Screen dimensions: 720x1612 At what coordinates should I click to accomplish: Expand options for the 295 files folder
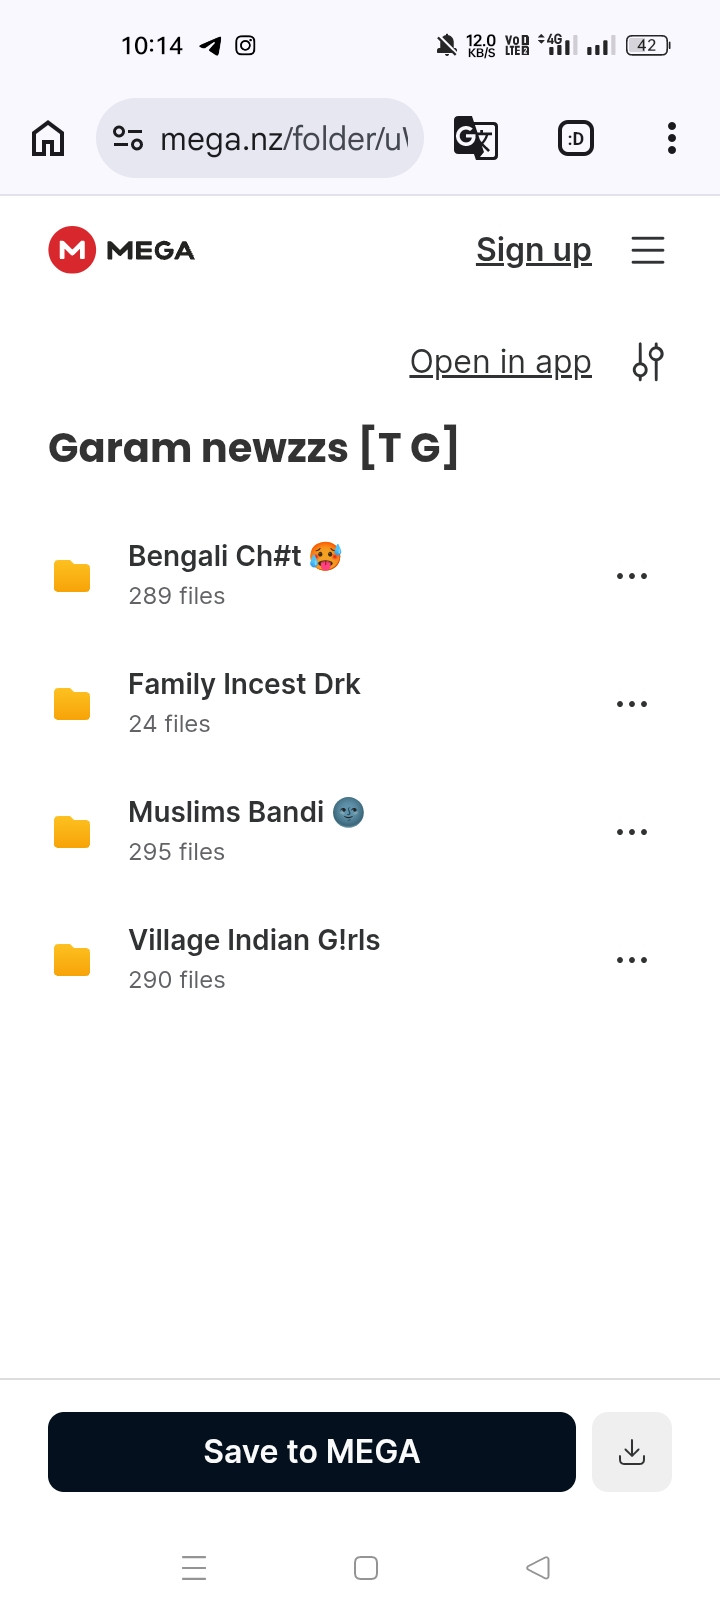(632, 832)
